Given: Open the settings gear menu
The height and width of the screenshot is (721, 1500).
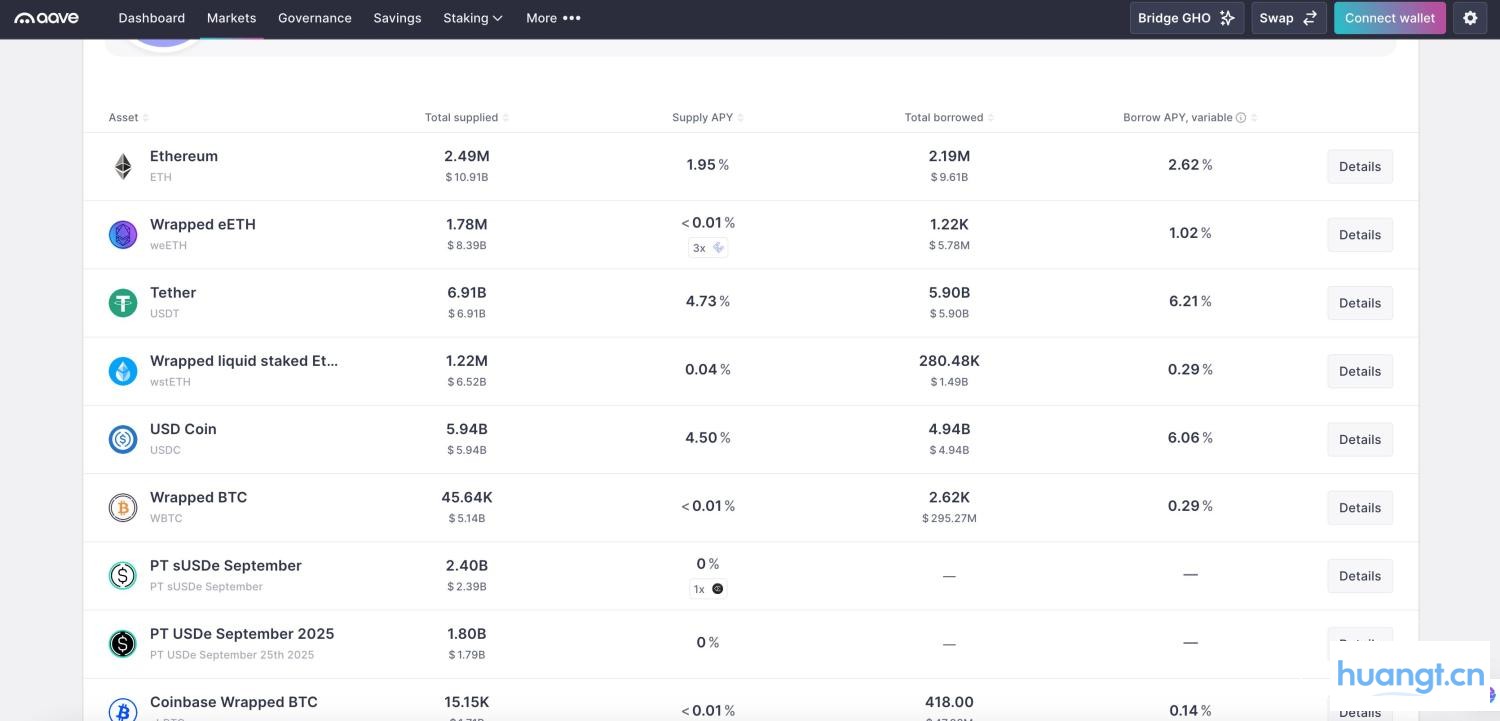Looking at the screenshot, I should [x=1470, y=17].
